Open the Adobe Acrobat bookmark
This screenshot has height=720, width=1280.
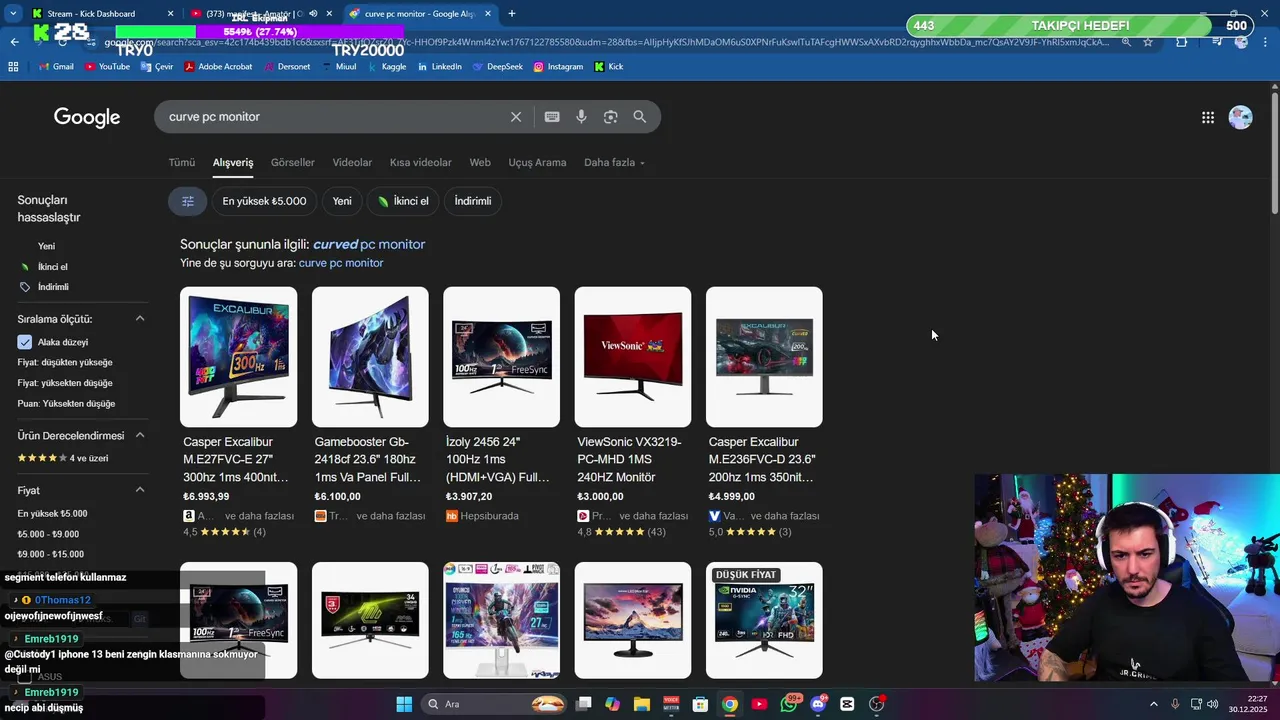click(218, 66)
